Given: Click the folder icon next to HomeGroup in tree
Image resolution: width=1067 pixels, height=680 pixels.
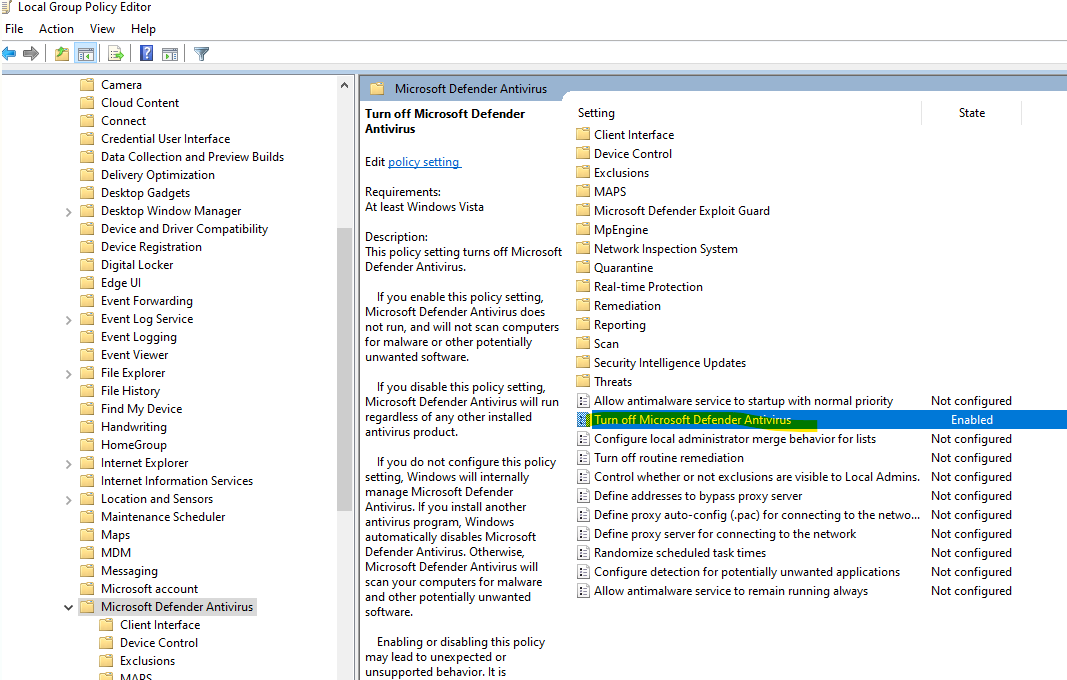Looking at the screenshot, I should coord(87,444).
